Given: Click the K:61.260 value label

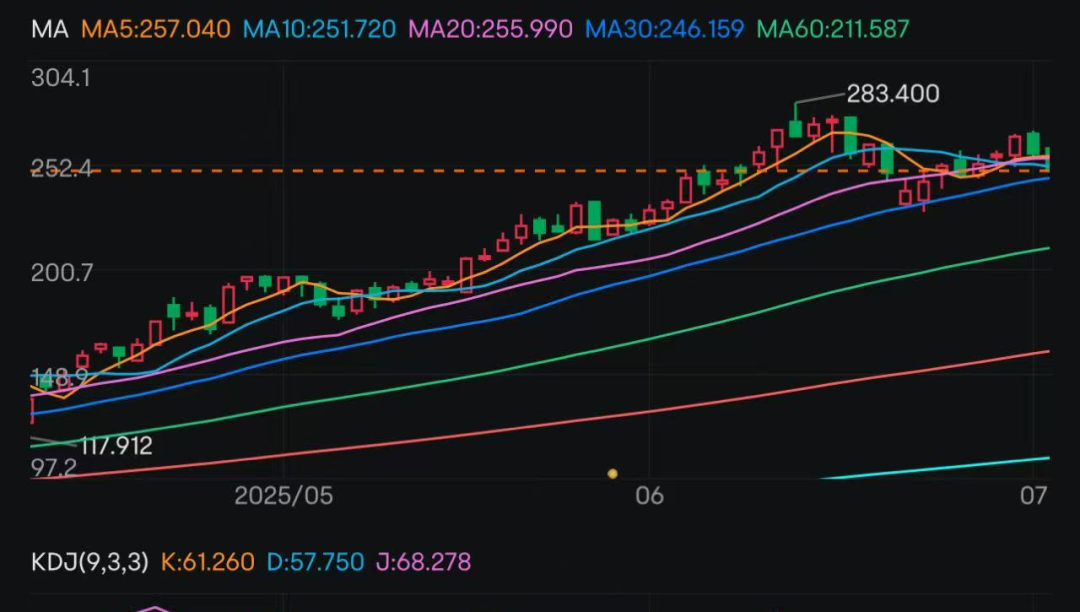Looking at the screenshot, I should point(207,562).
